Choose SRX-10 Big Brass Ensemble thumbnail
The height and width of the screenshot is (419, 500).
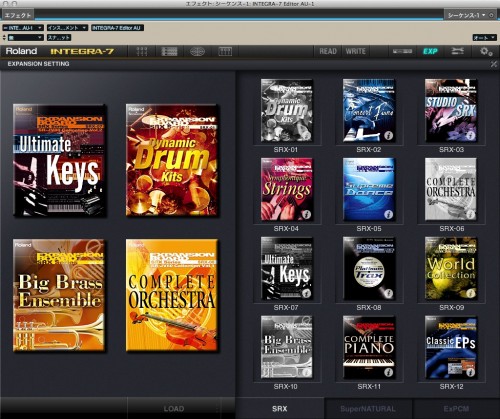[287, 347]
